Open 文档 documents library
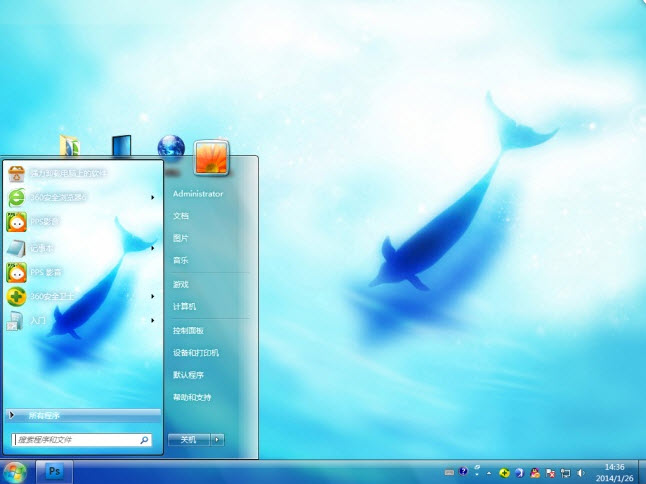This screenshot has width=646, height=484. pyautogui.click(x=181, y=216)
